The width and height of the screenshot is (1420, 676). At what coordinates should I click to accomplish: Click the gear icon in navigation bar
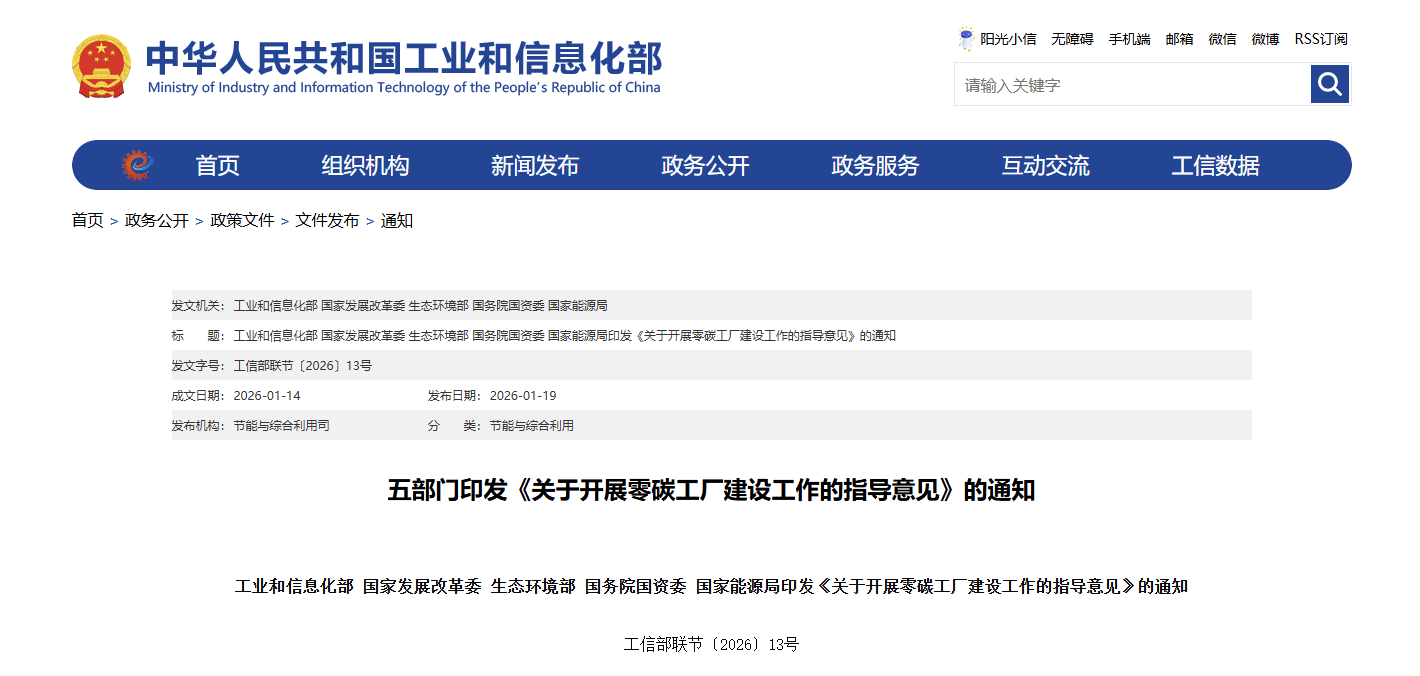click(137, 165)
